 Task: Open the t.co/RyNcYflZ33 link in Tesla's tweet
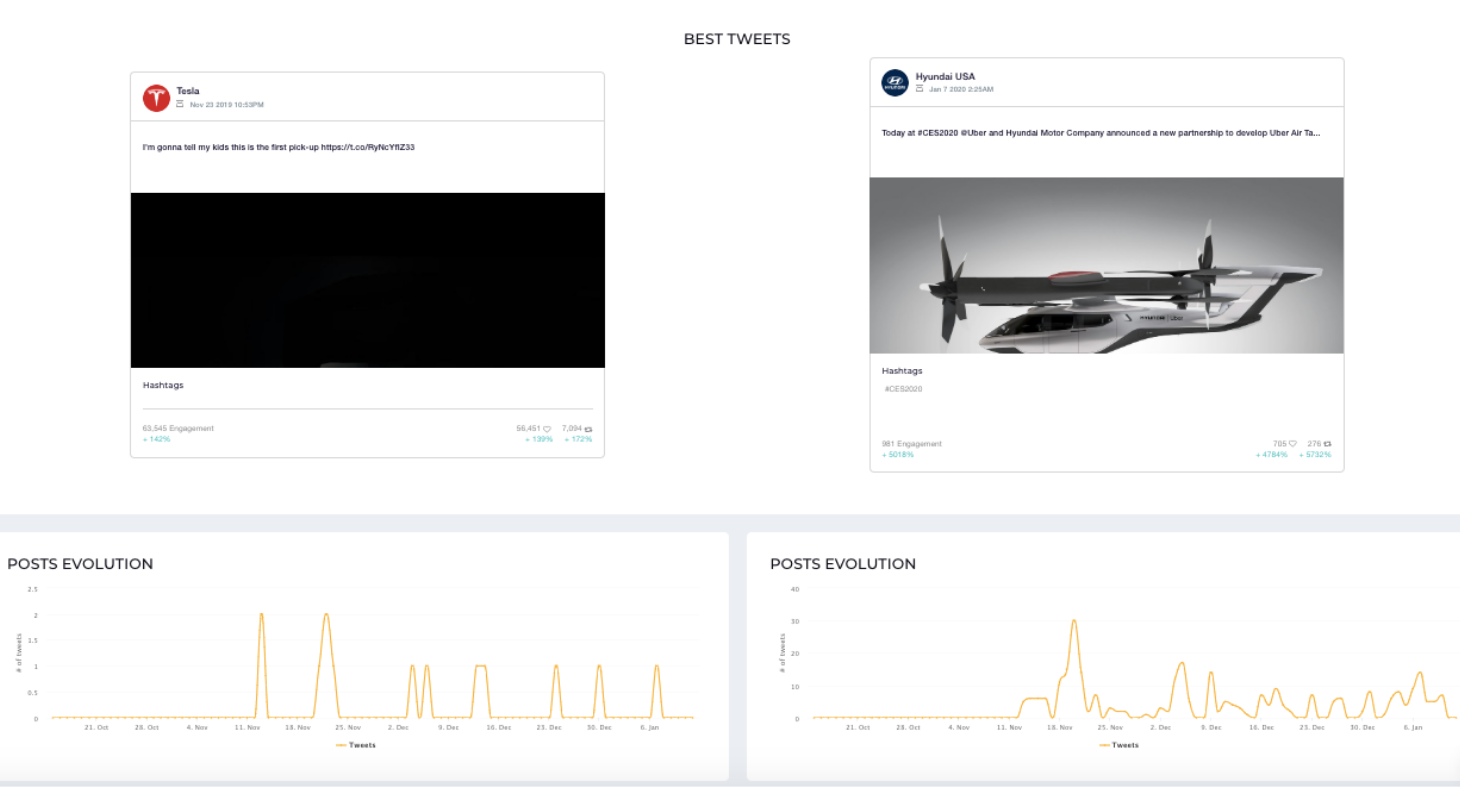click(x=368, y=147)
